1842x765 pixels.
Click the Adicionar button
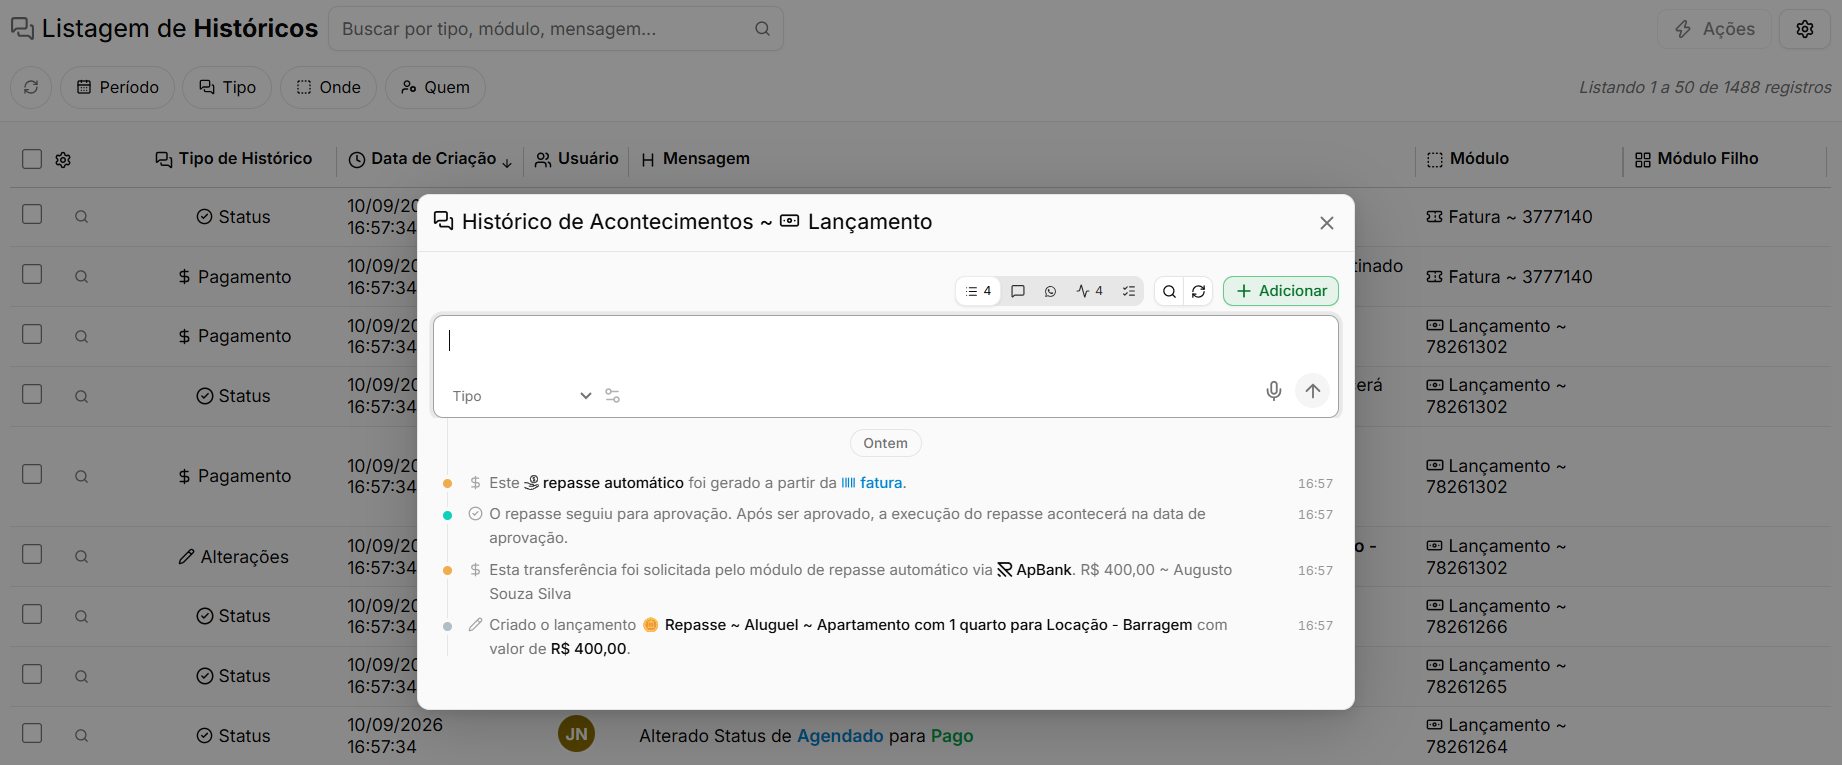(1281, 291)
